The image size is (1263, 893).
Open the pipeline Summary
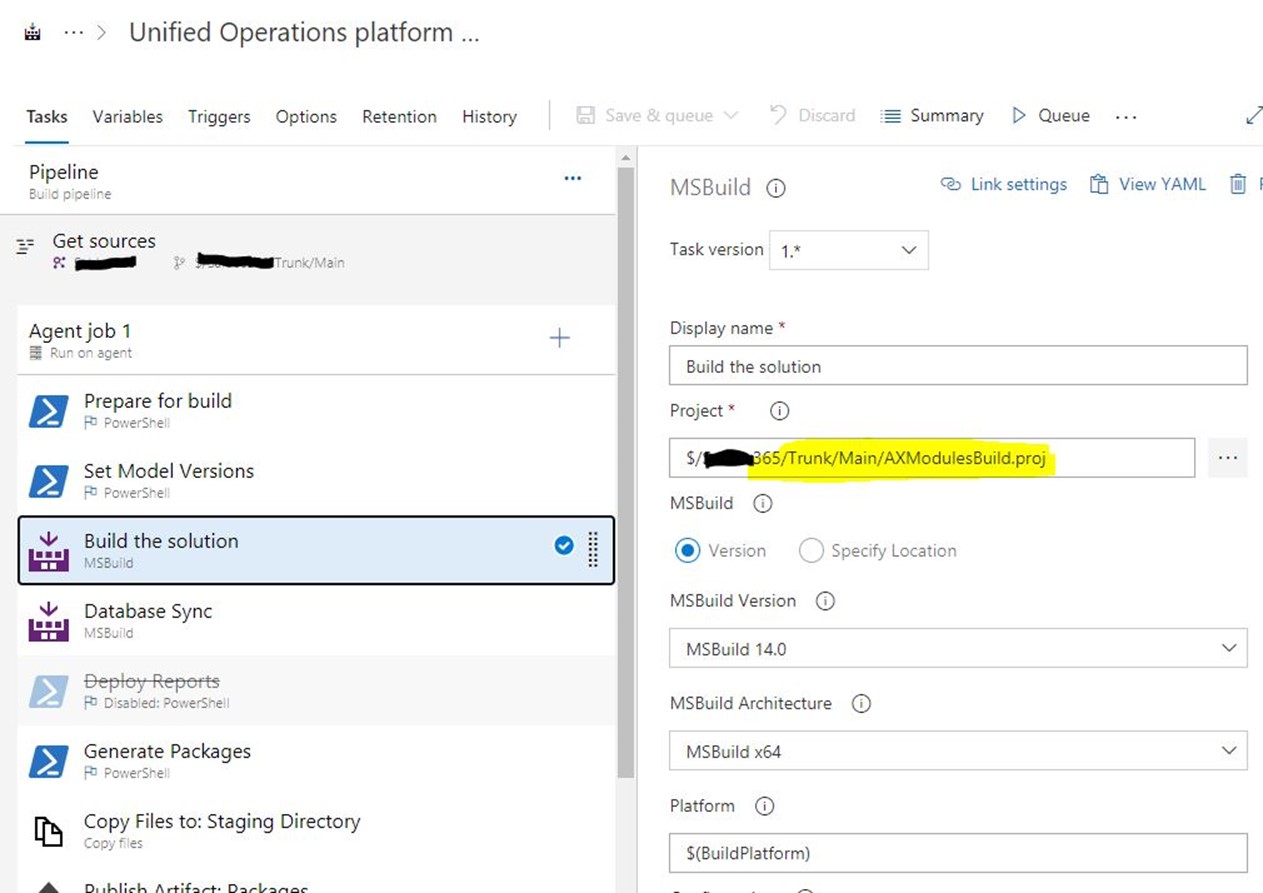coord(932,115)
